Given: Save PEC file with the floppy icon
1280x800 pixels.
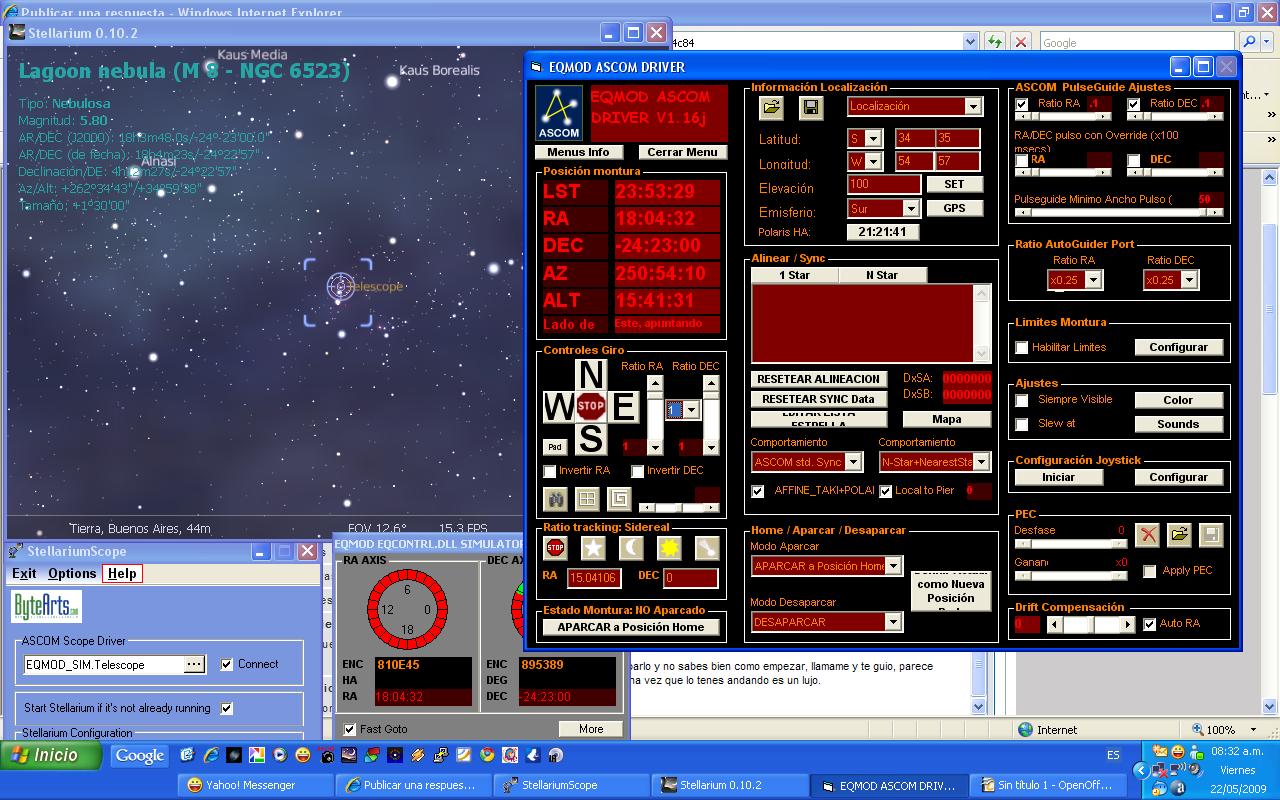Looking at the screenshot, I should tap(1210, 535).
